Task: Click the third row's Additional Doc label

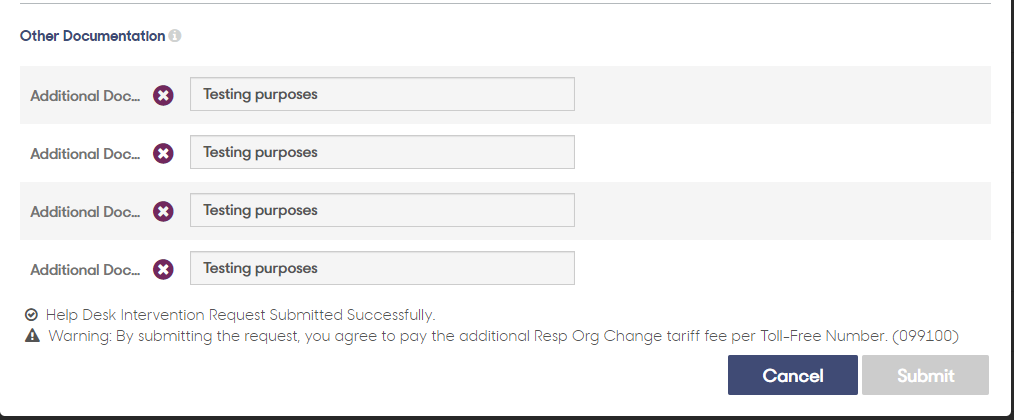Action: 85,212
